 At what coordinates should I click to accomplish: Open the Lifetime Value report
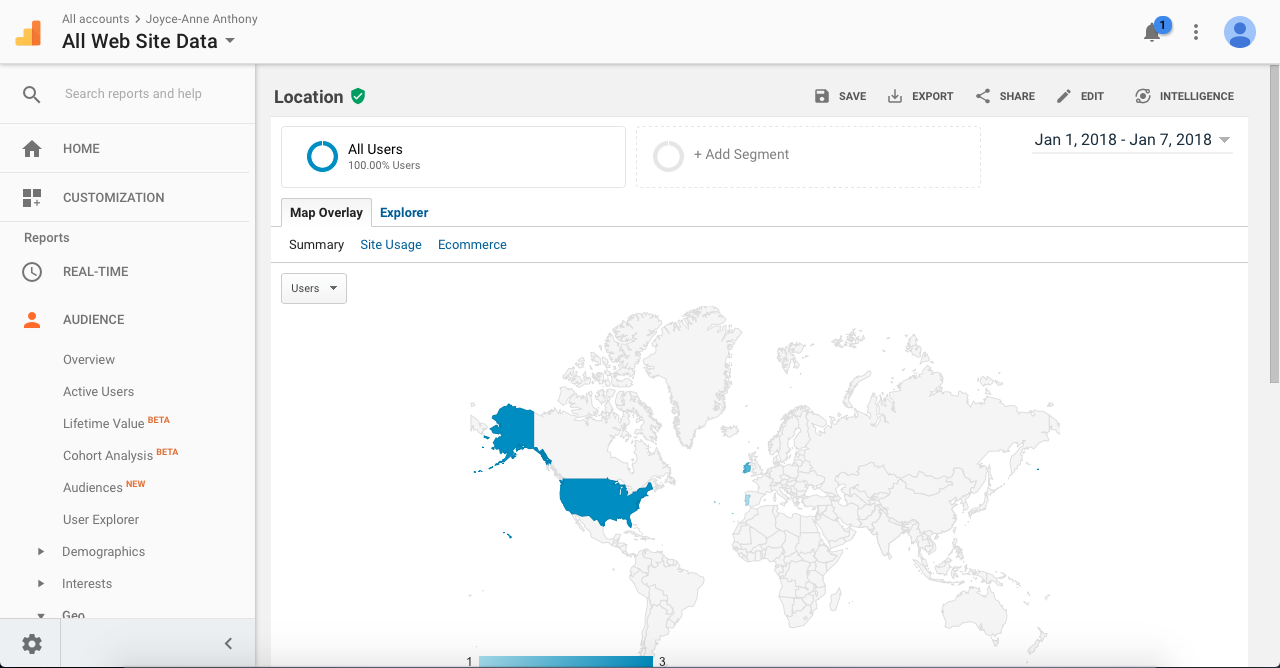pos(104,423)
